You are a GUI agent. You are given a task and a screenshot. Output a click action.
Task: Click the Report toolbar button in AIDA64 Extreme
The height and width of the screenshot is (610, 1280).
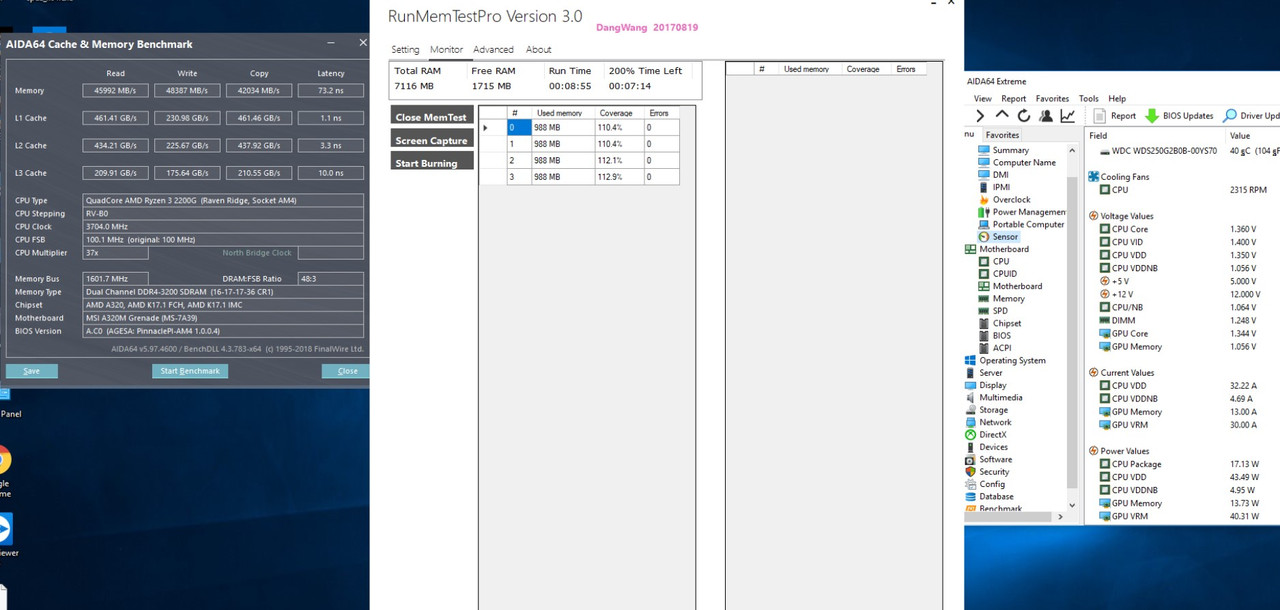[1115, 116]
